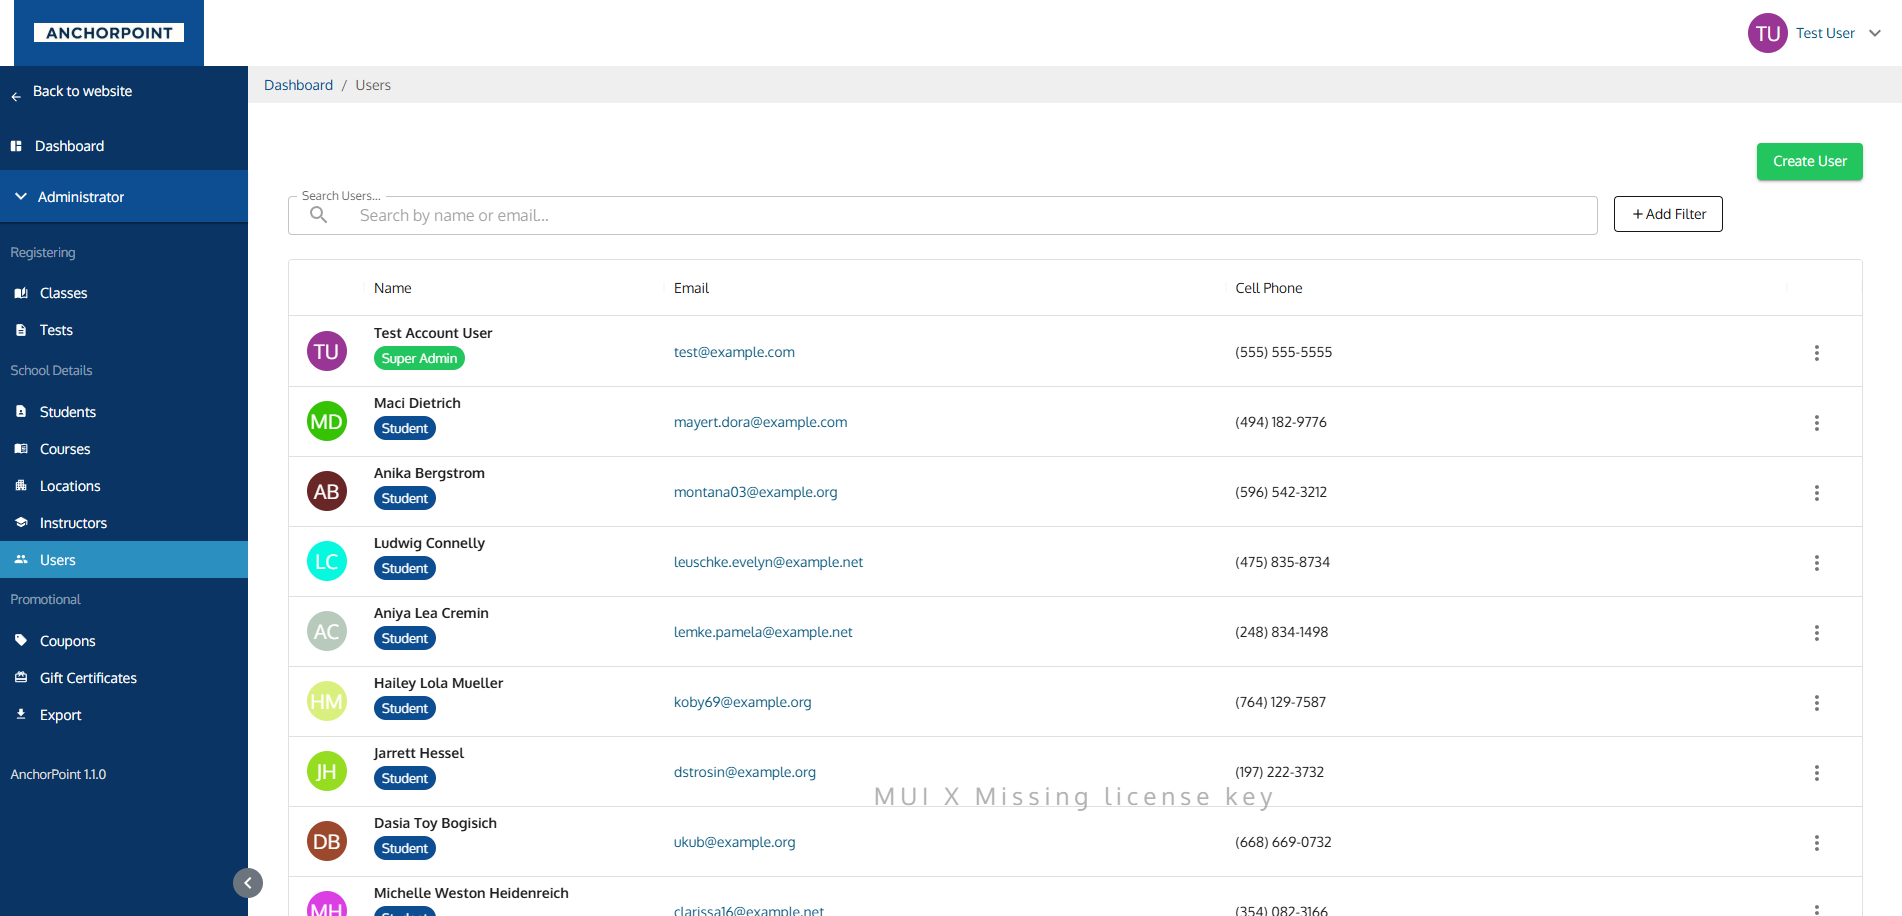Image resolution: width=1902 pixels, height=916 pixels.
Task: Select the Coupons tag icon
Action: (x=21, y=640)
